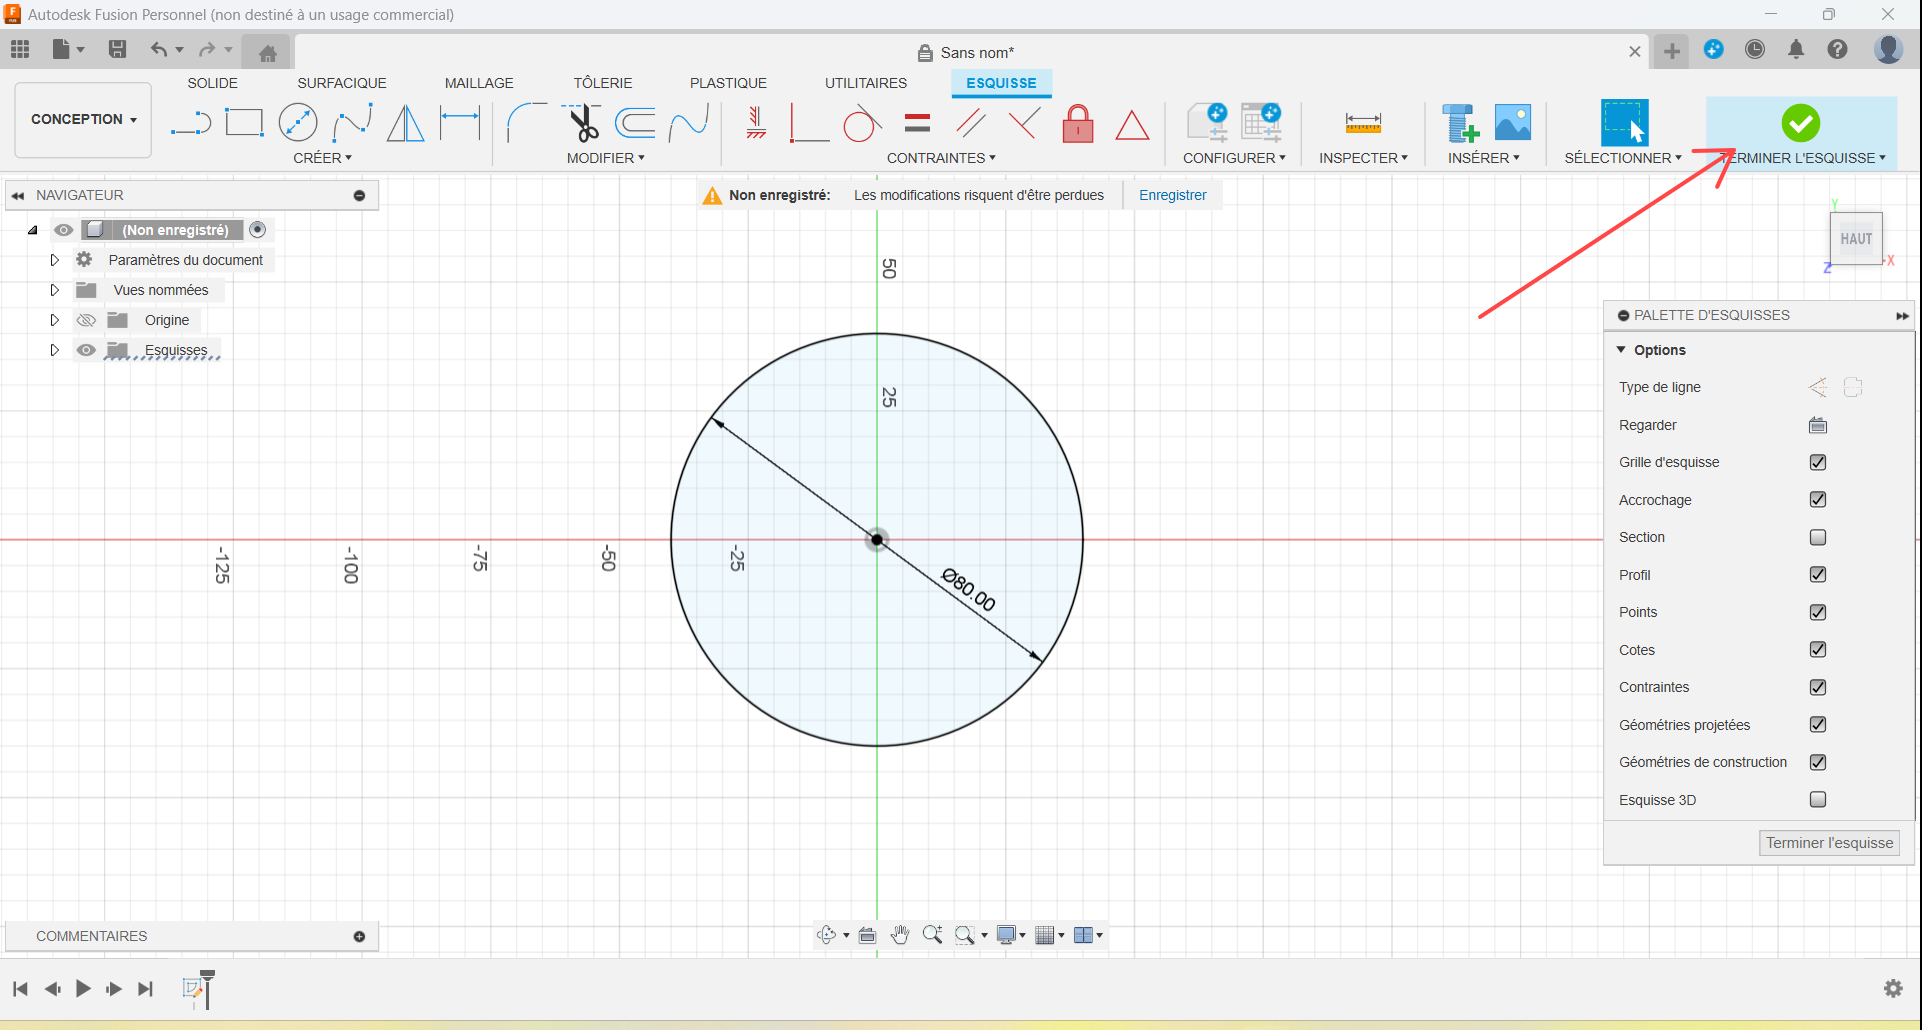The image size is (1922, 1030).
Task: Open the CONCEPTION workspace dropdown
Action: [x=83, y=119]
